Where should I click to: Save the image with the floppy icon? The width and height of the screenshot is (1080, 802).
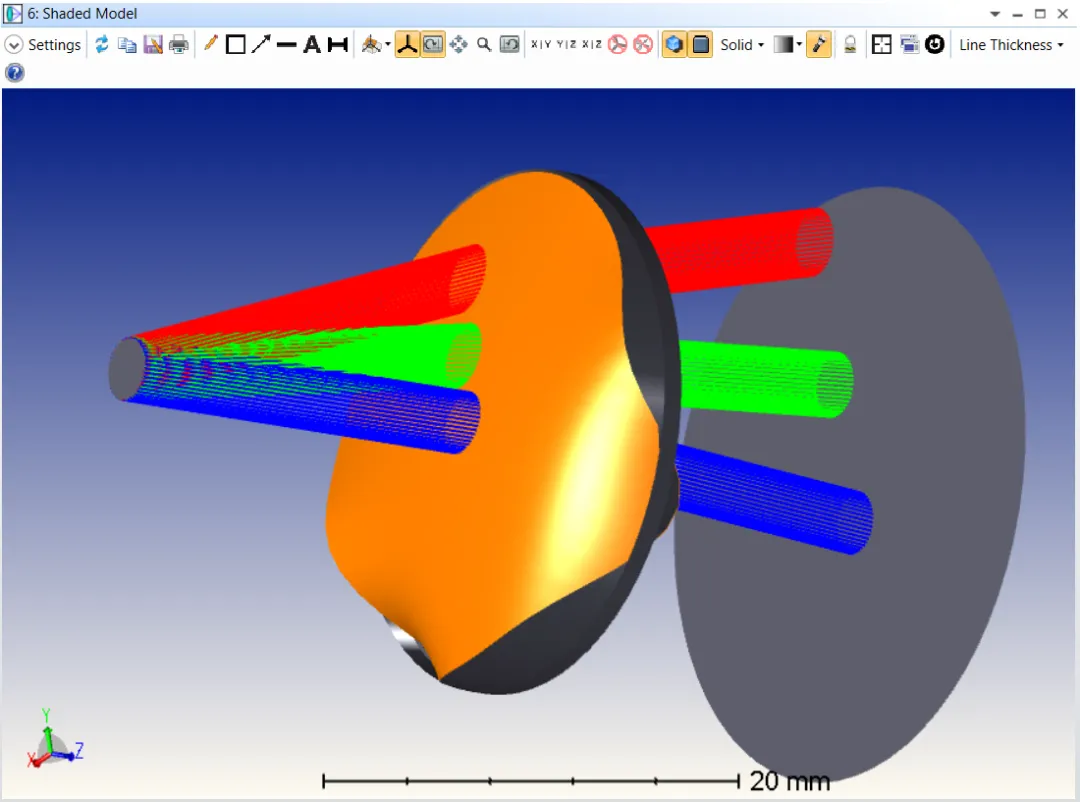153,45
